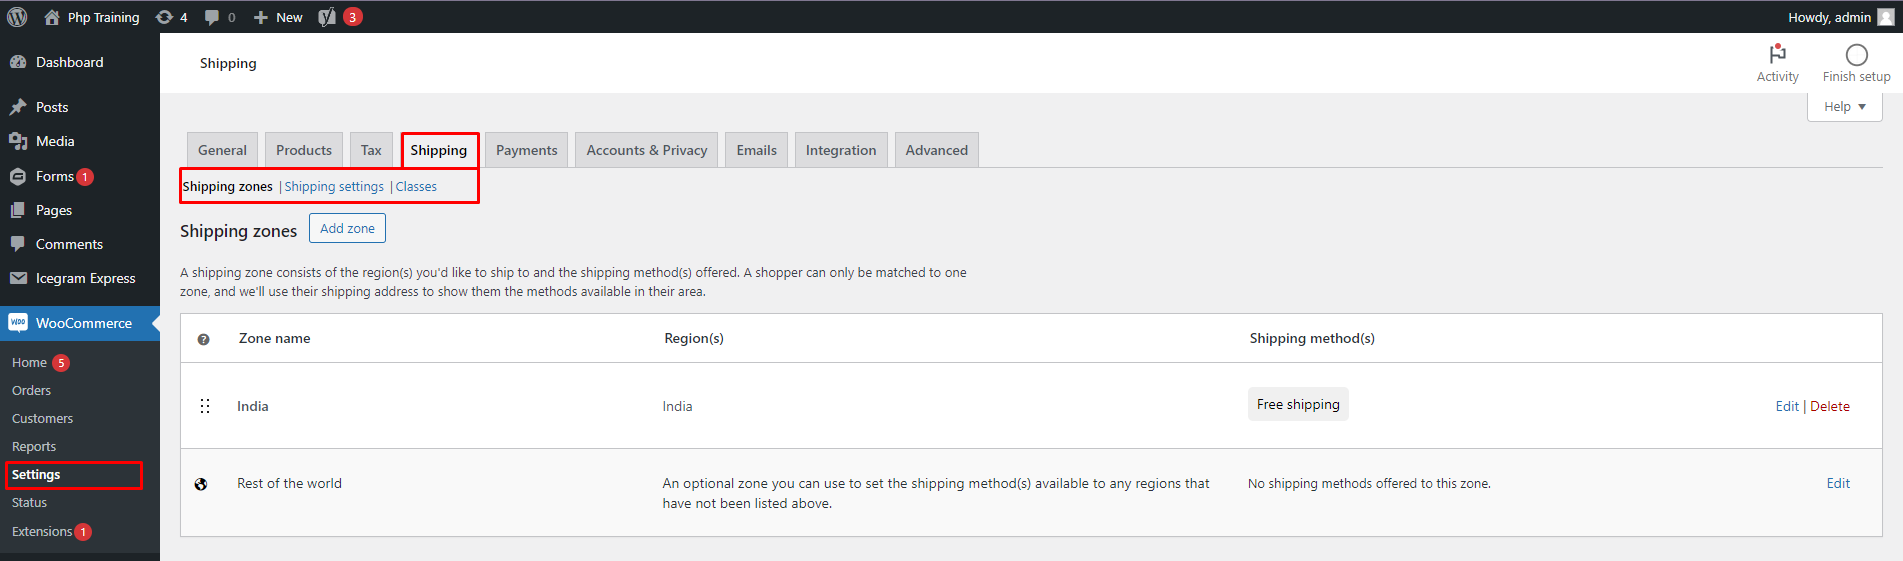Click the updates icon in admin bar
This screenshot has height=561, width=1903.
coord(165,17)
